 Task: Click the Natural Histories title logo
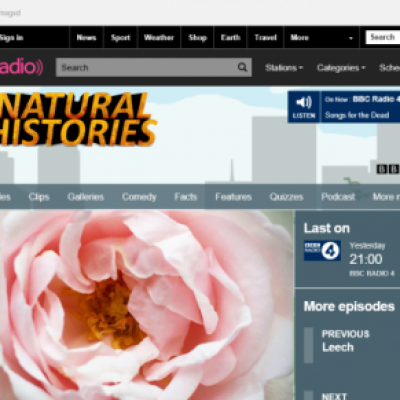tap(76, 119)
